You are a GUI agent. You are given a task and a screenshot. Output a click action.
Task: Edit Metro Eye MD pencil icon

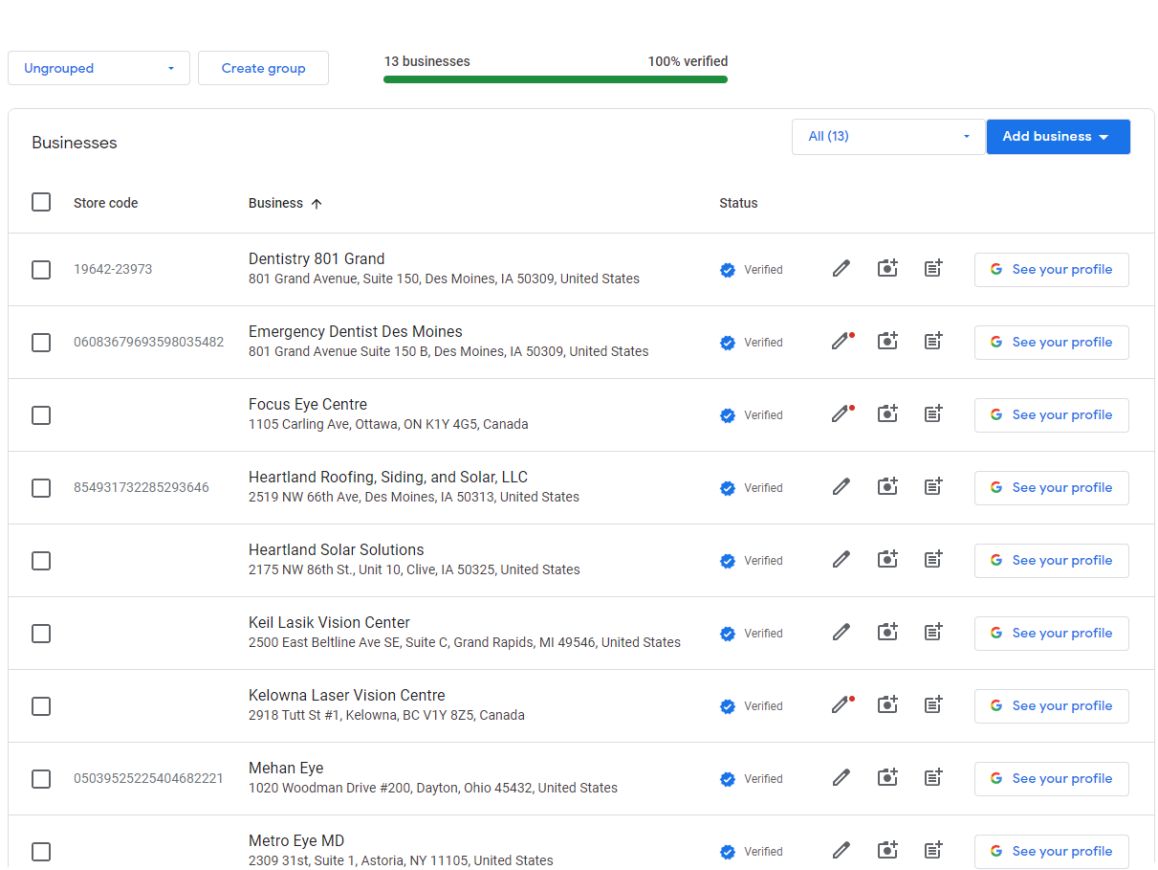point(841,850)
